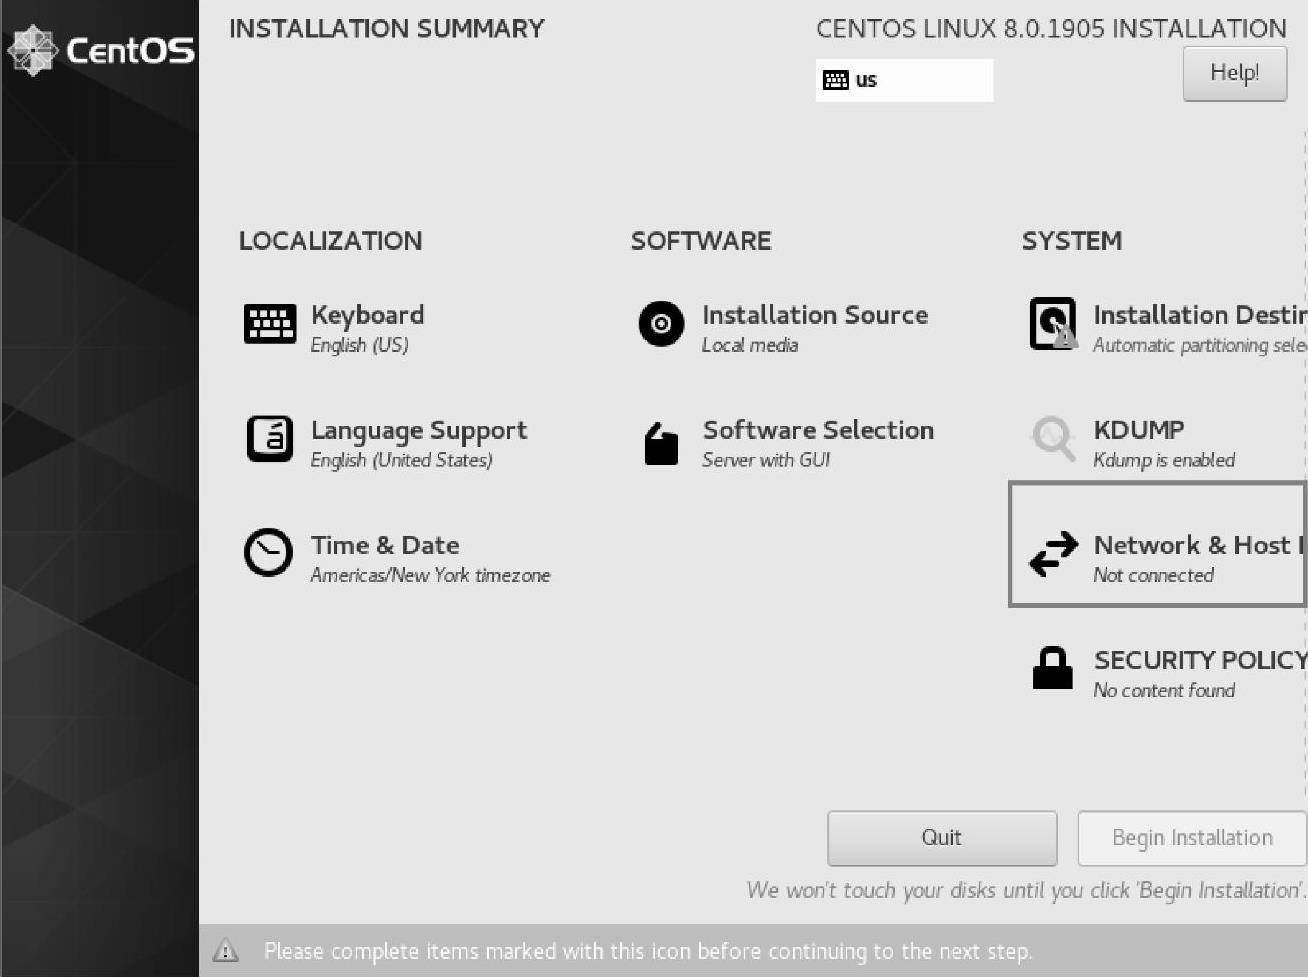Open Installation Destination label
The height and width of the screenshot is (977, 1308).
point(1200,315)
